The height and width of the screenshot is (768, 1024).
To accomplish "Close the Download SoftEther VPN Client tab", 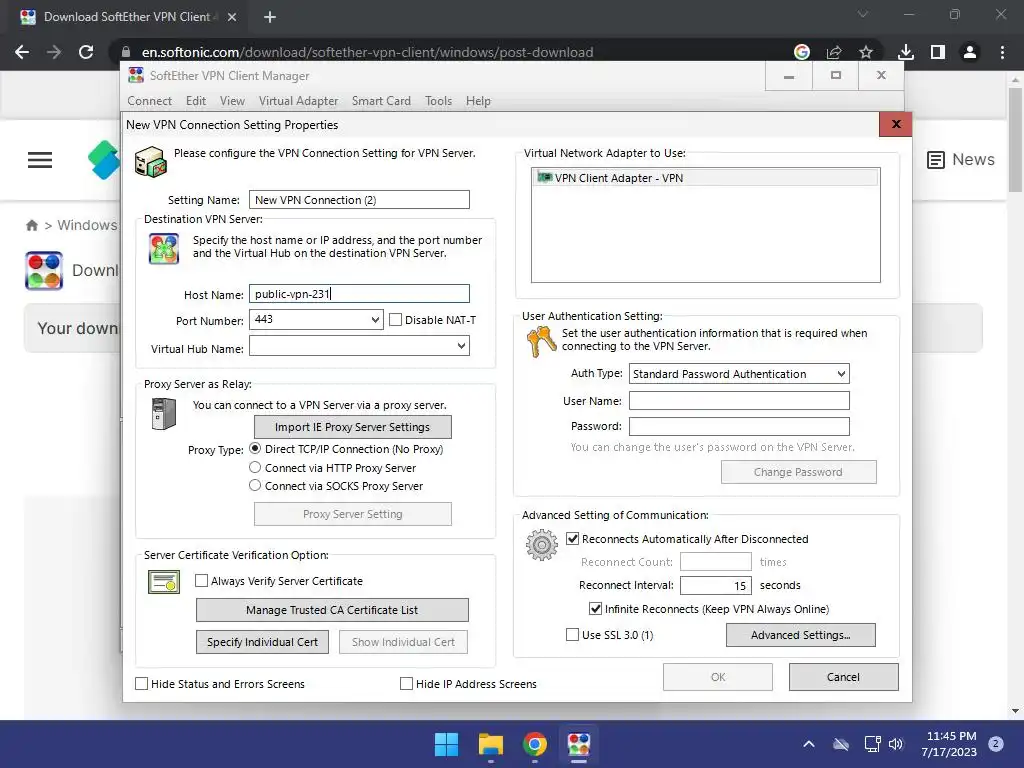I will click(232, 17).
